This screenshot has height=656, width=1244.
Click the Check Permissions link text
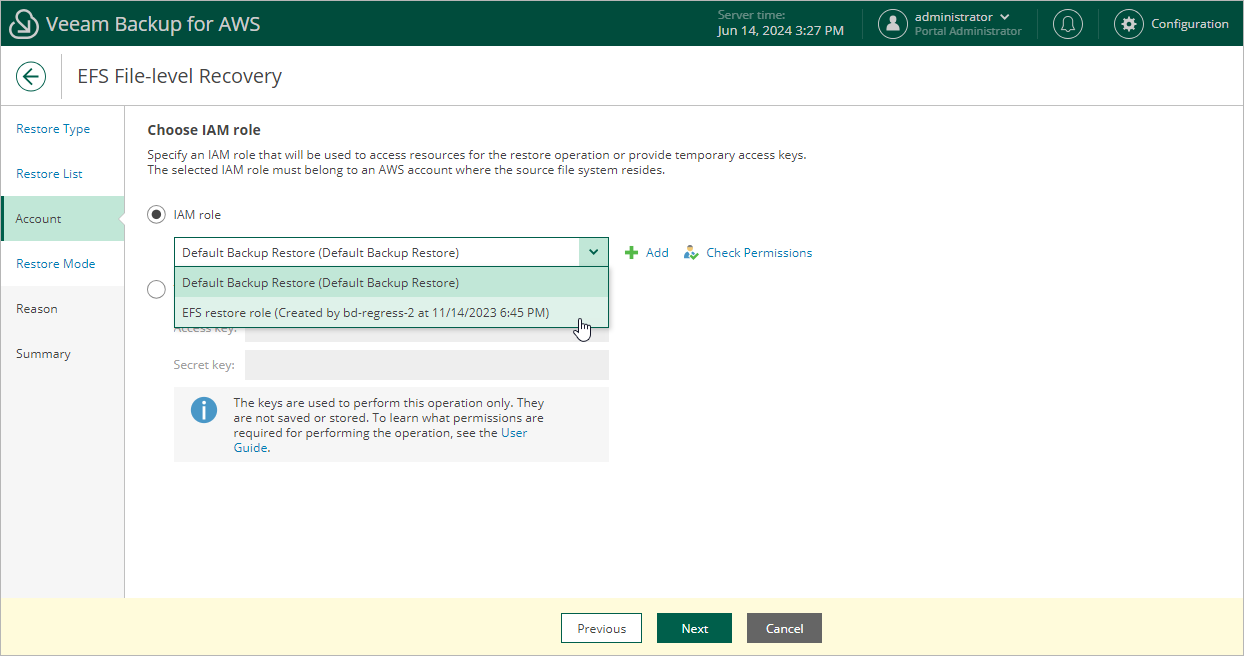[x=759, y=253]
